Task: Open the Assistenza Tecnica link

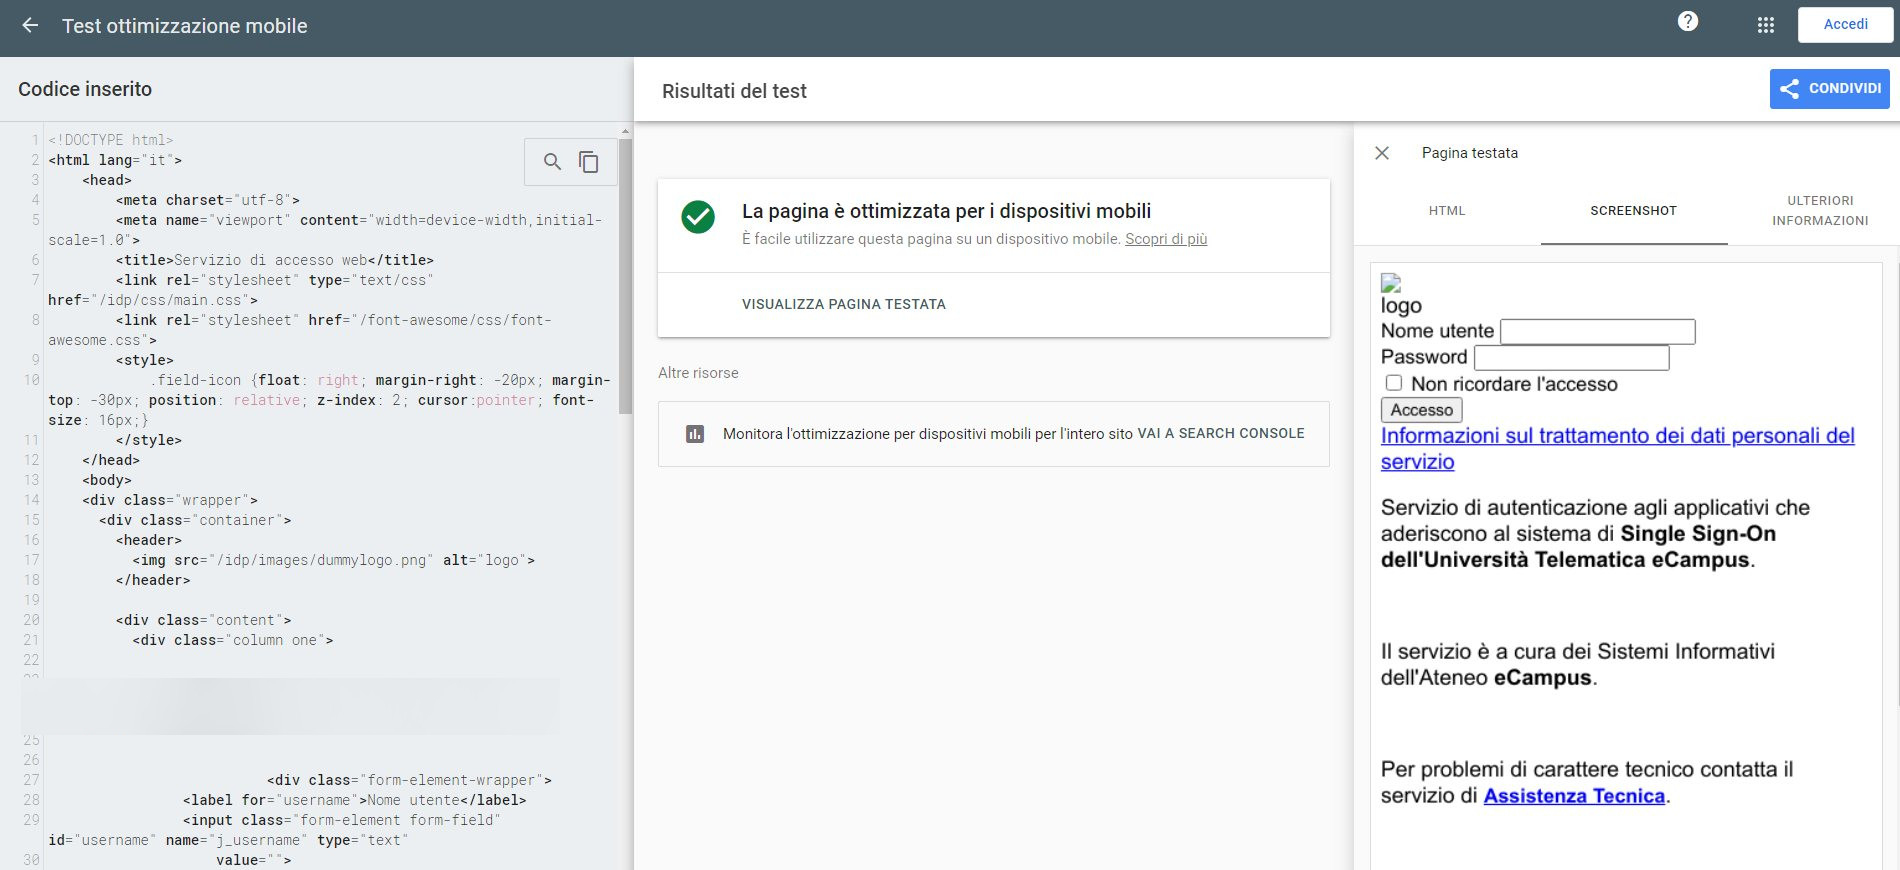Action: [1574, 796]
